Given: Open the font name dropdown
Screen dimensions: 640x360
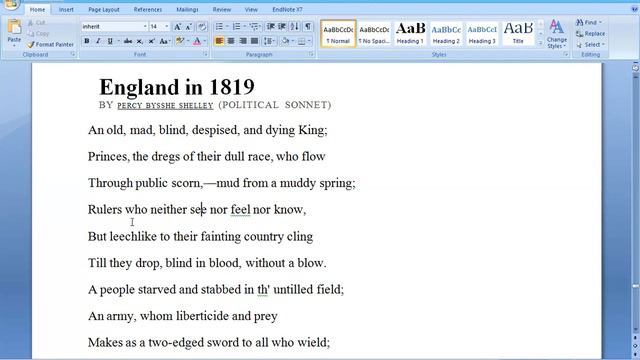Looking at the screenshot, I should (145, 27).
